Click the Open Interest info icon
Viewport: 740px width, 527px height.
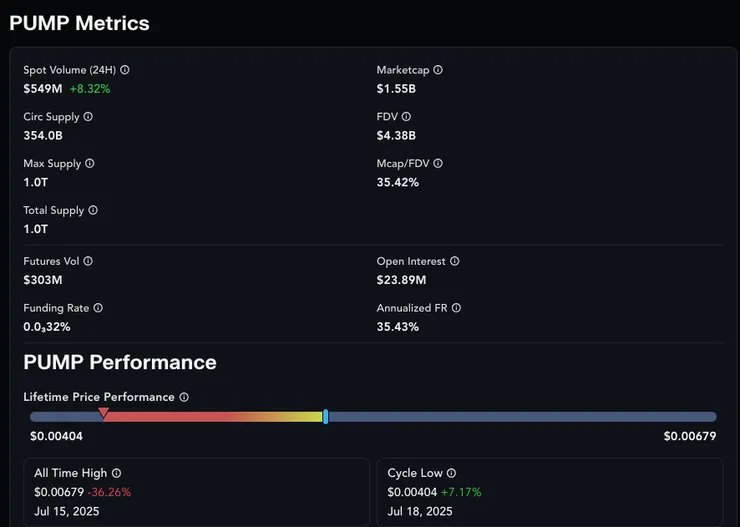tap(455, 261)
